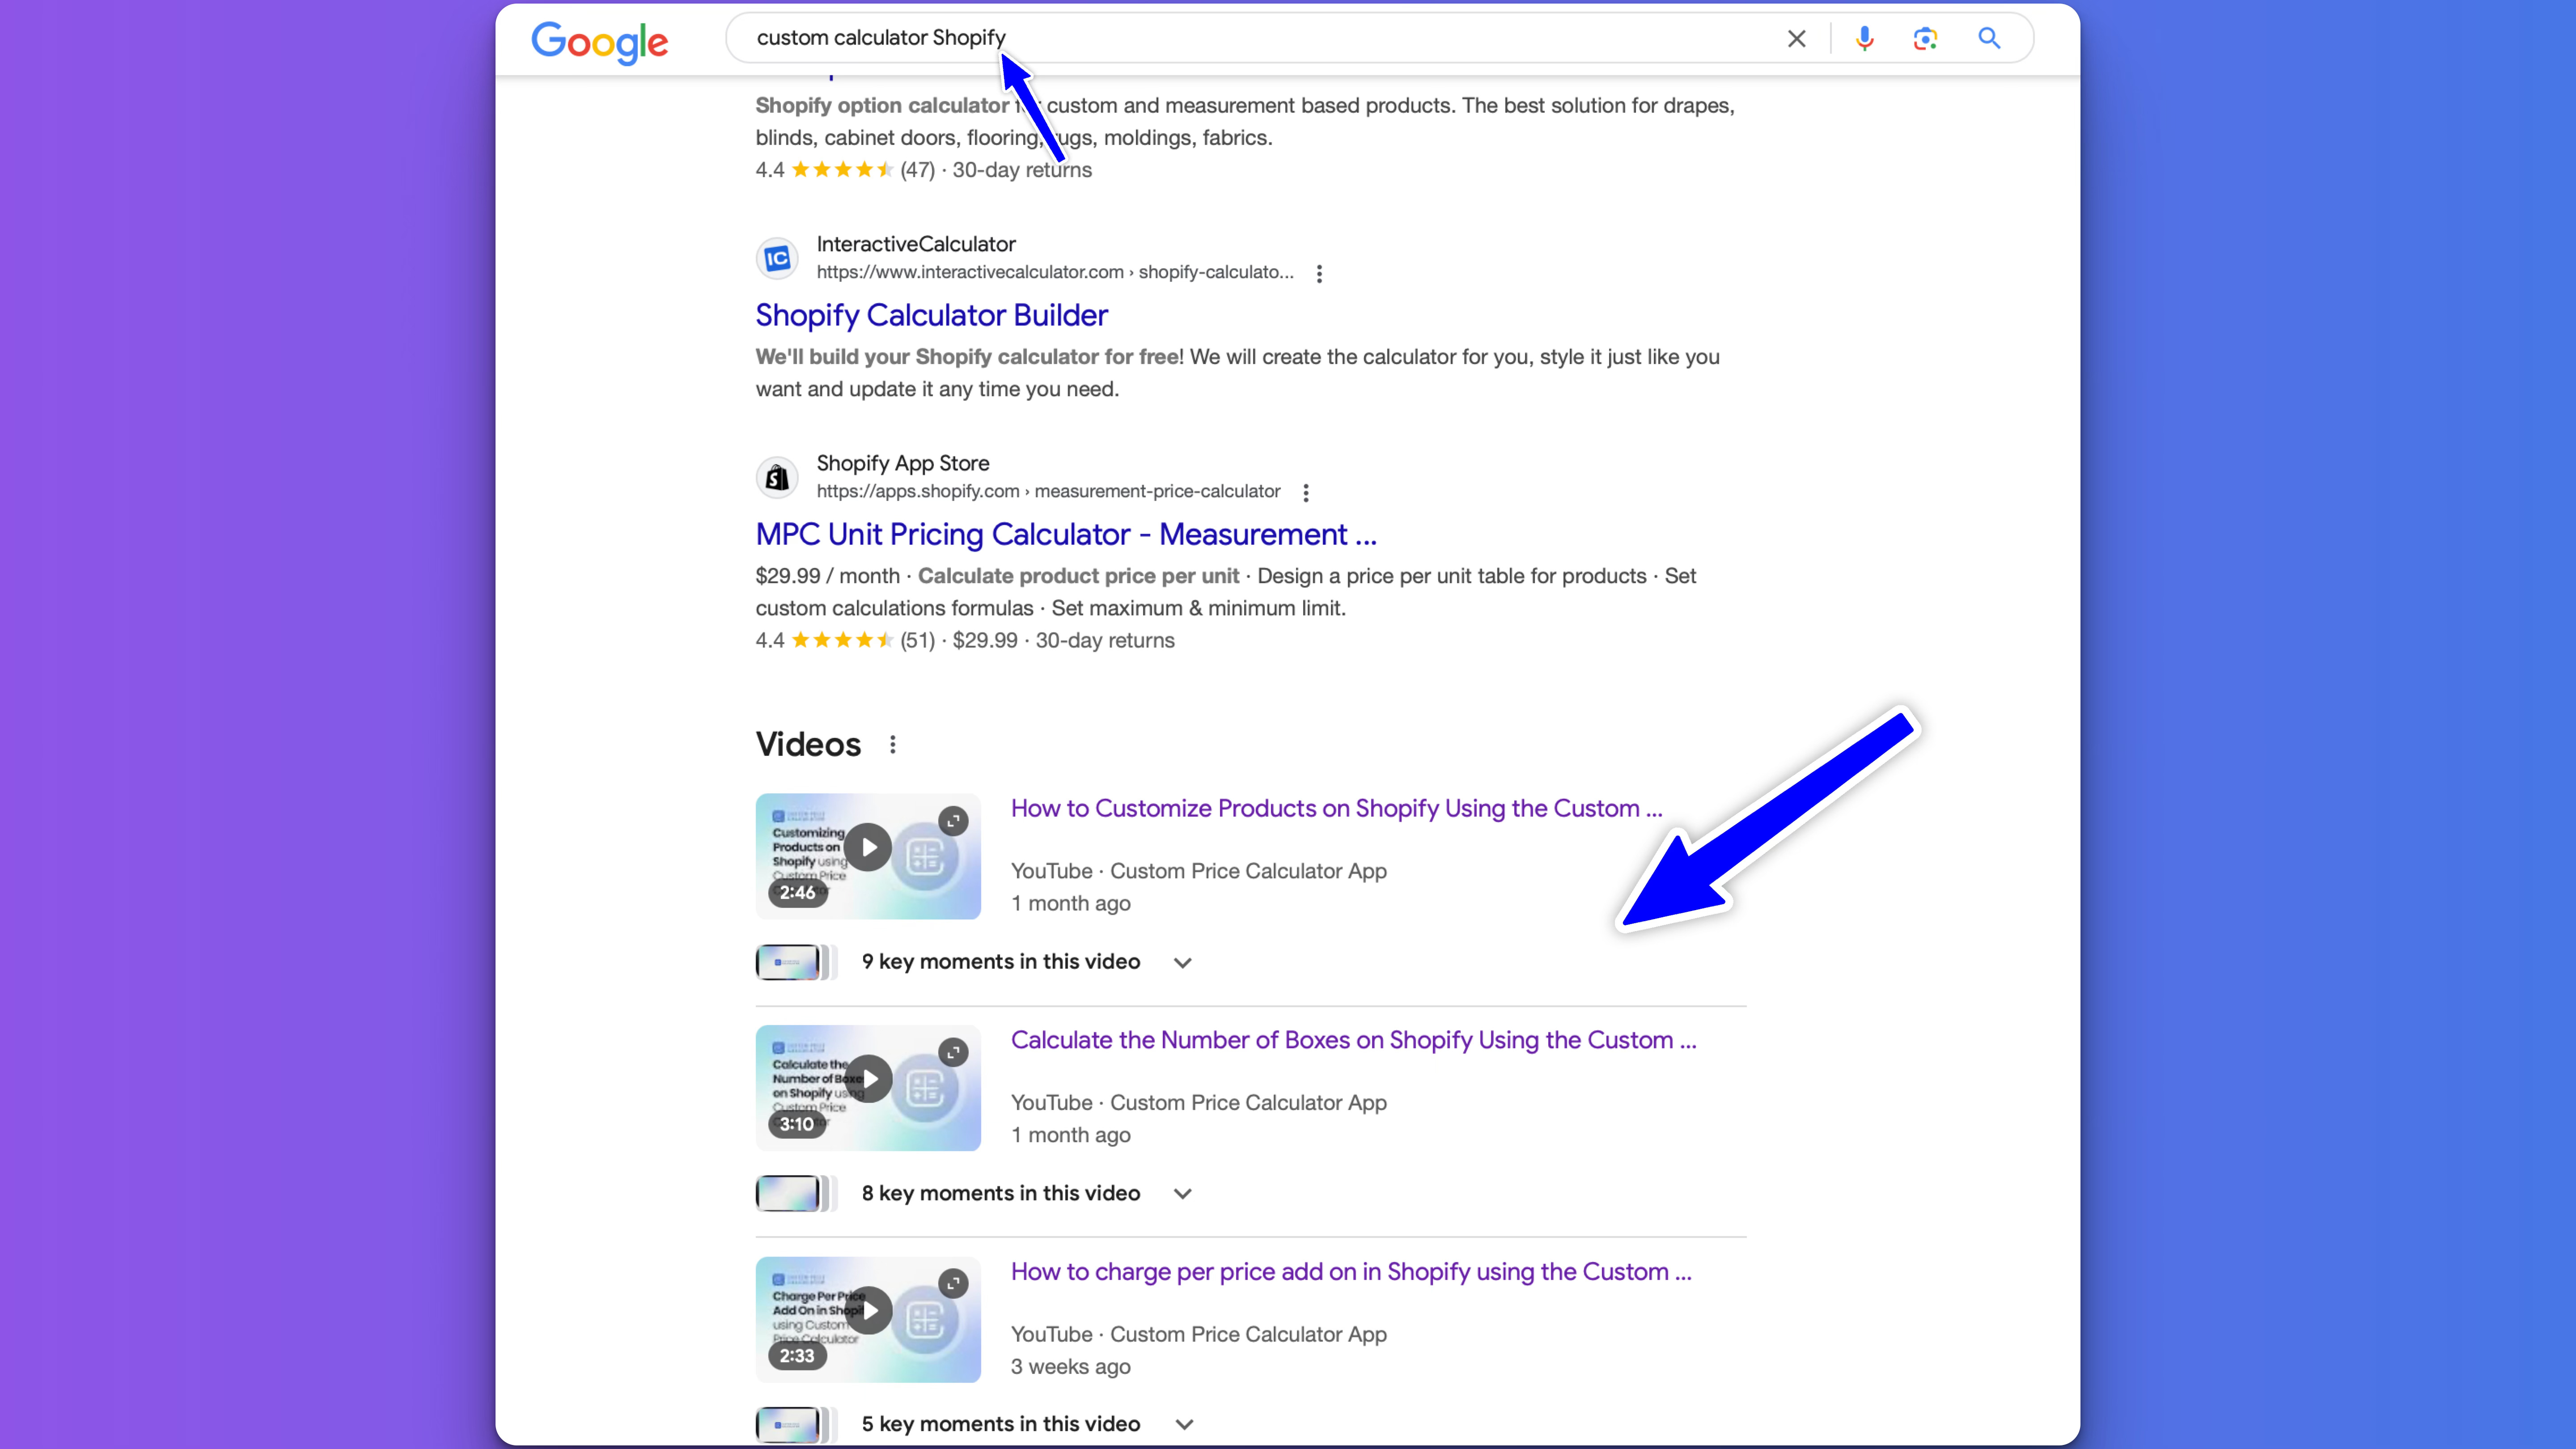Viewport: 2576px width, 1449px height.
Task: Open more options for Shopify App Store result
Action: click(x=1305, y=492)
